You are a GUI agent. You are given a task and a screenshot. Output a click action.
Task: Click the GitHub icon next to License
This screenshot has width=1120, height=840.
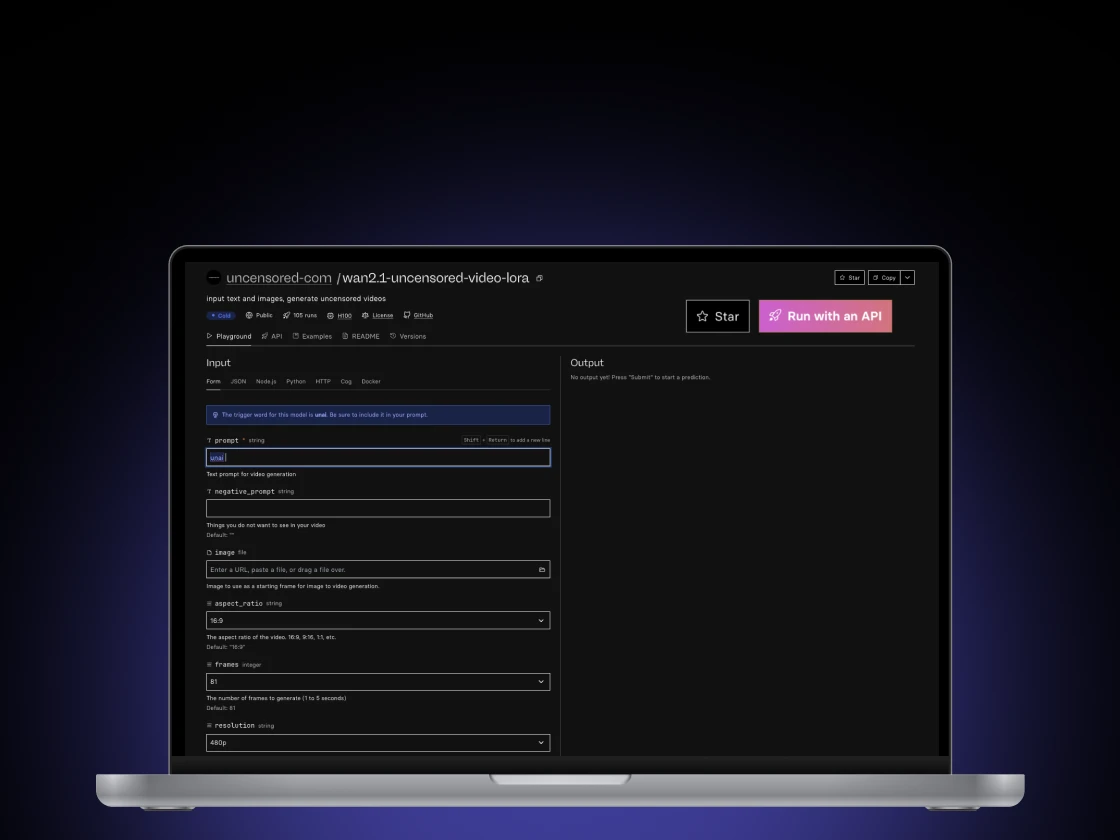[404, 315]
